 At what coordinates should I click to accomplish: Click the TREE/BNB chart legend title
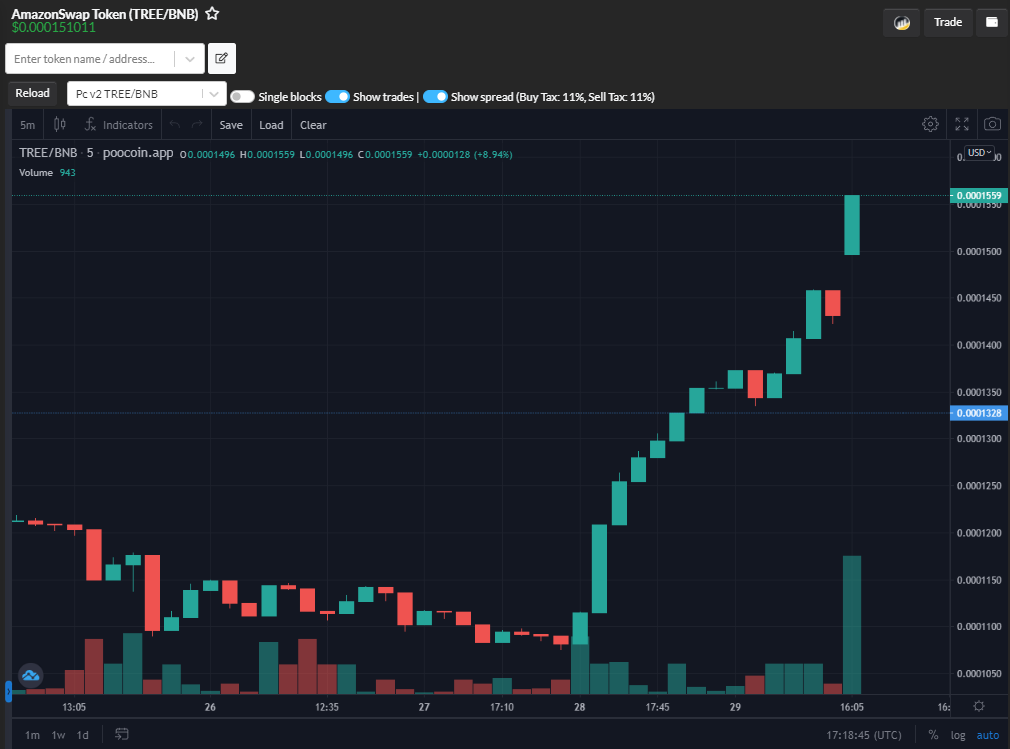[96, 153]
